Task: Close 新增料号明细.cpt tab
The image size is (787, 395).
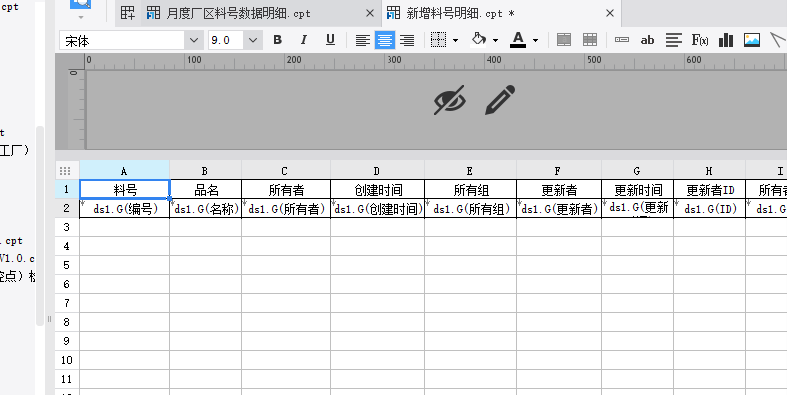Action: [610, 14]
